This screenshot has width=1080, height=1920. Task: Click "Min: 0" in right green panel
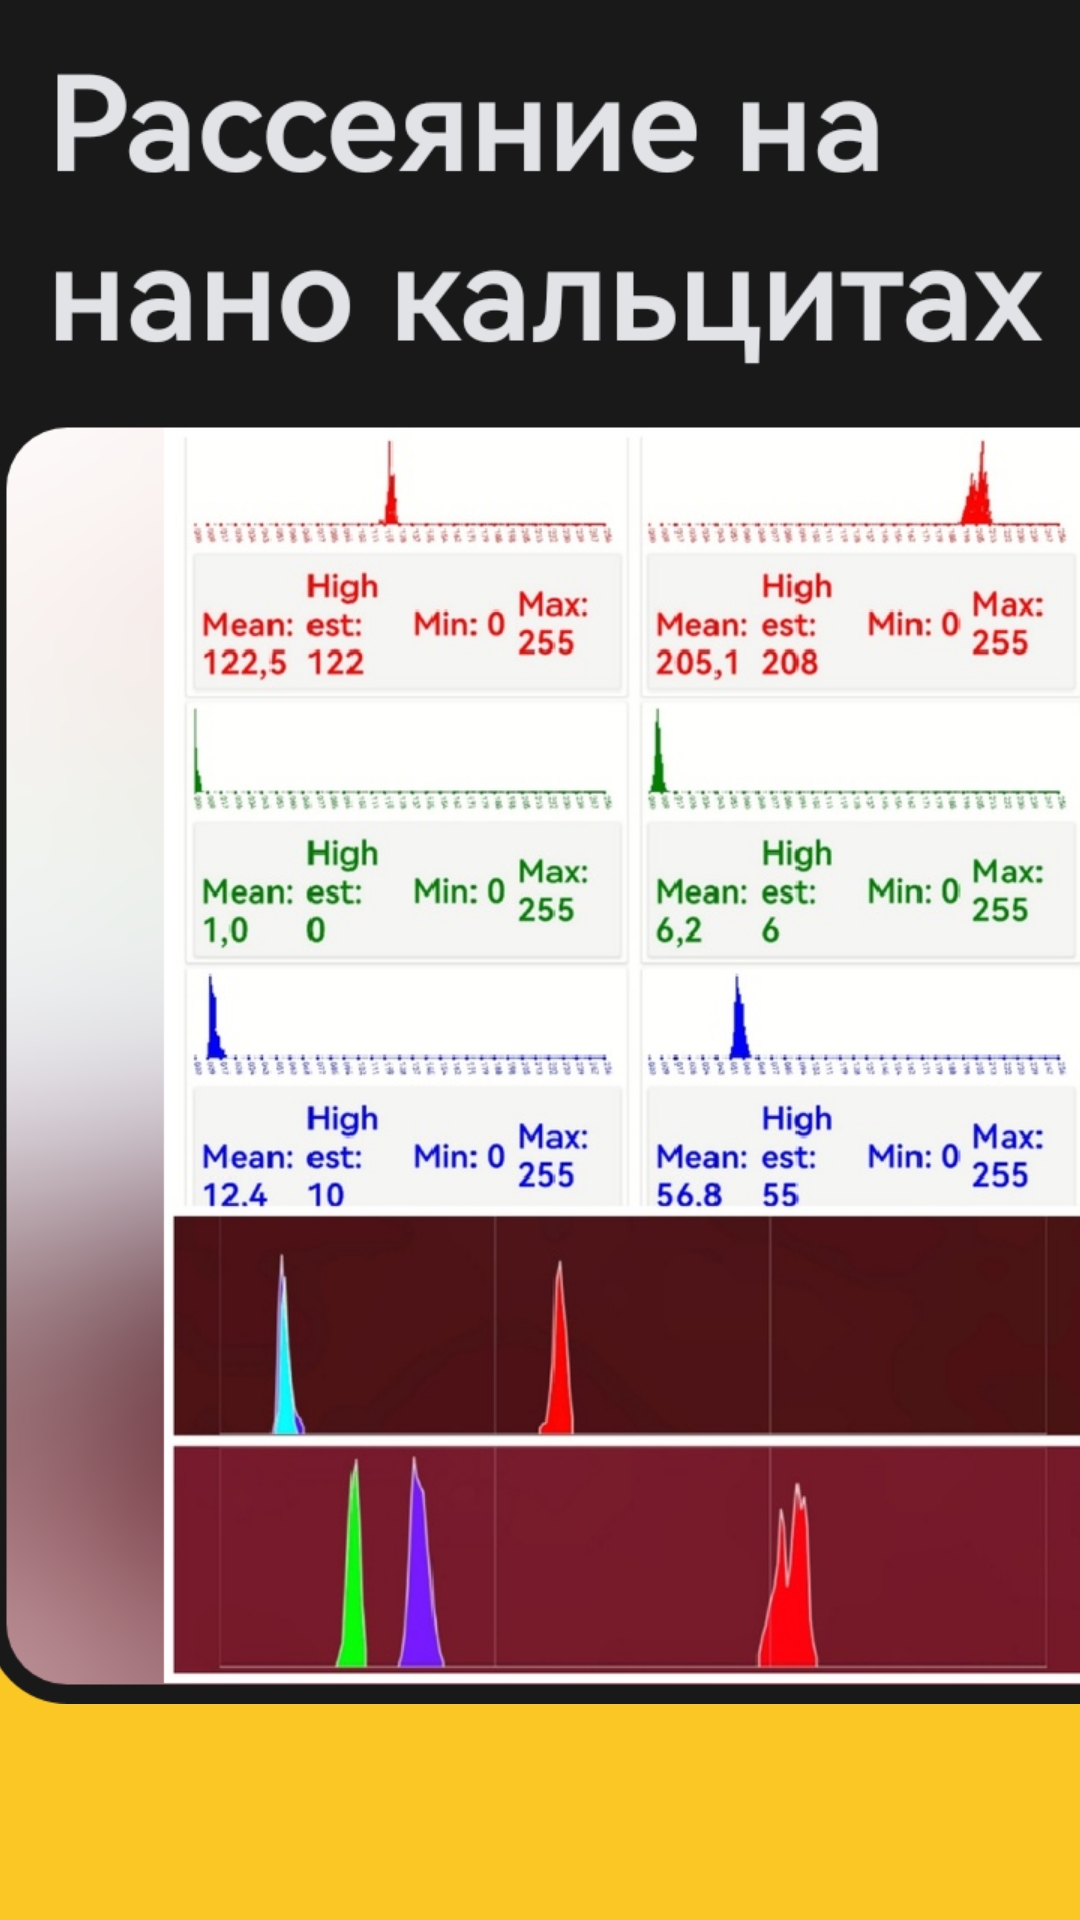913,890
